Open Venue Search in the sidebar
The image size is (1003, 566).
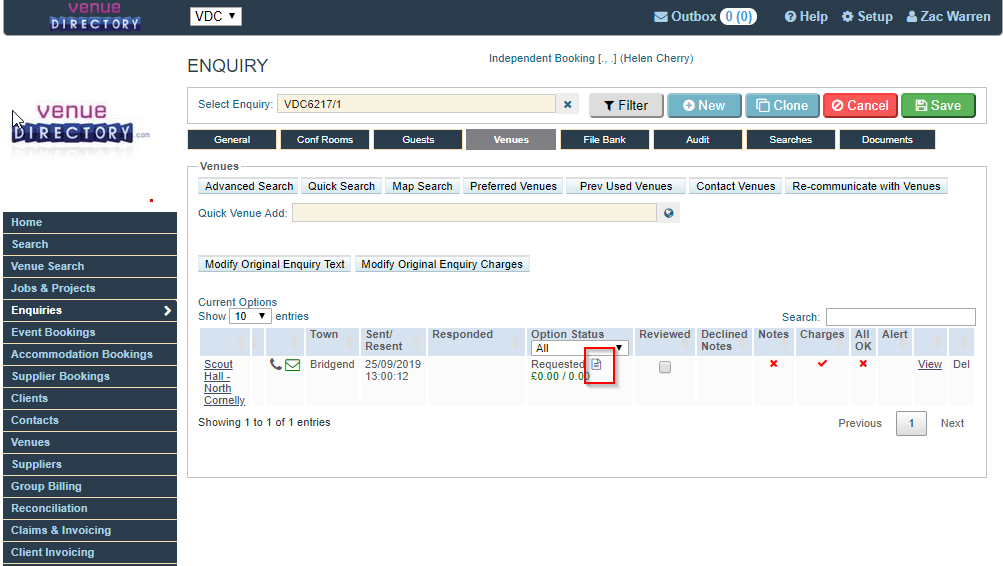pyautogui.click(x=90, y=266)
